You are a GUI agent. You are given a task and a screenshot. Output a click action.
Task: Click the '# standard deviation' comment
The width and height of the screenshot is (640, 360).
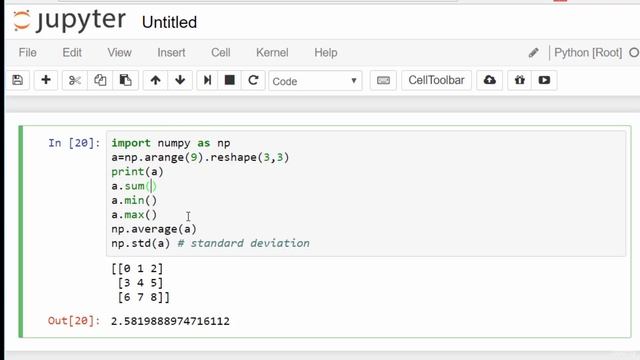point(243,243)
